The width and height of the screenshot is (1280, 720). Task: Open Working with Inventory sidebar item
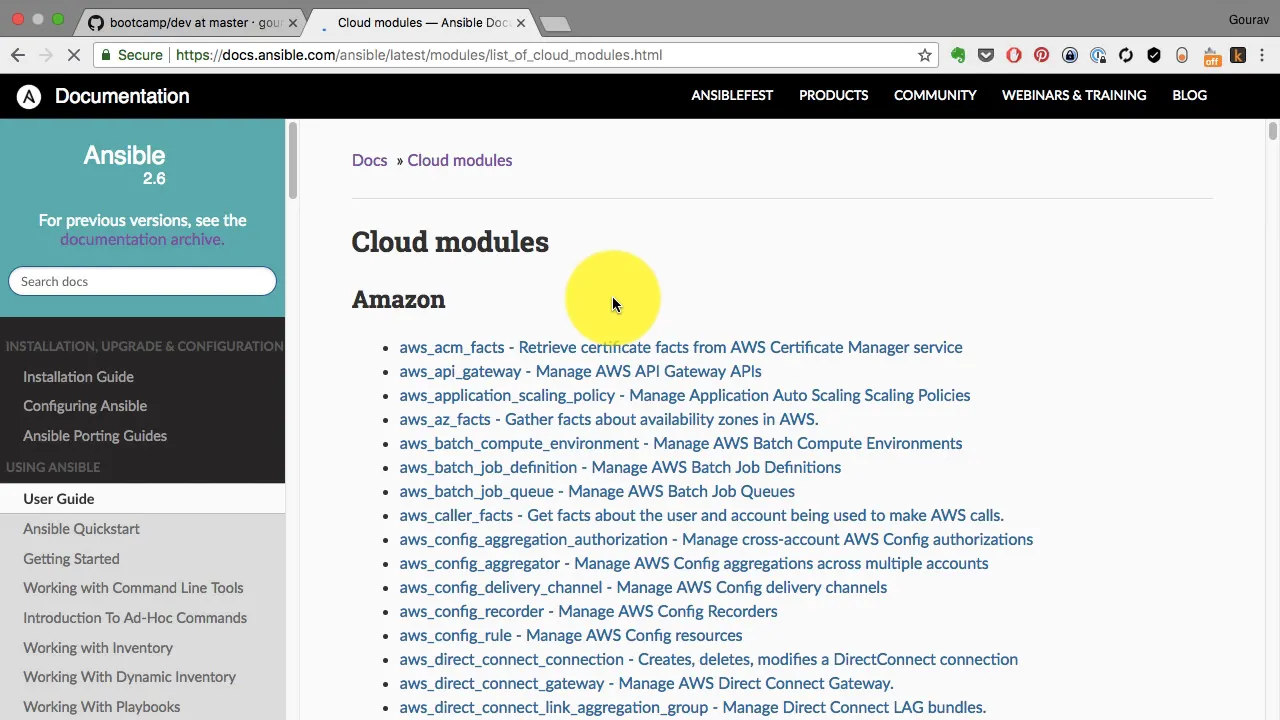pos(98,648)
